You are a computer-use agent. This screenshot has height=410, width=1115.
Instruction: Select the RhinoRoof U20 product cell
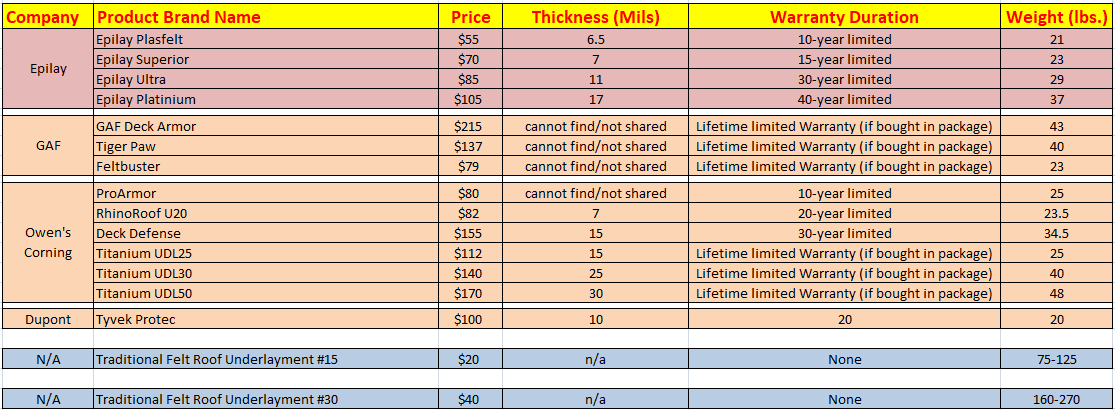click(x=266, y=213)
